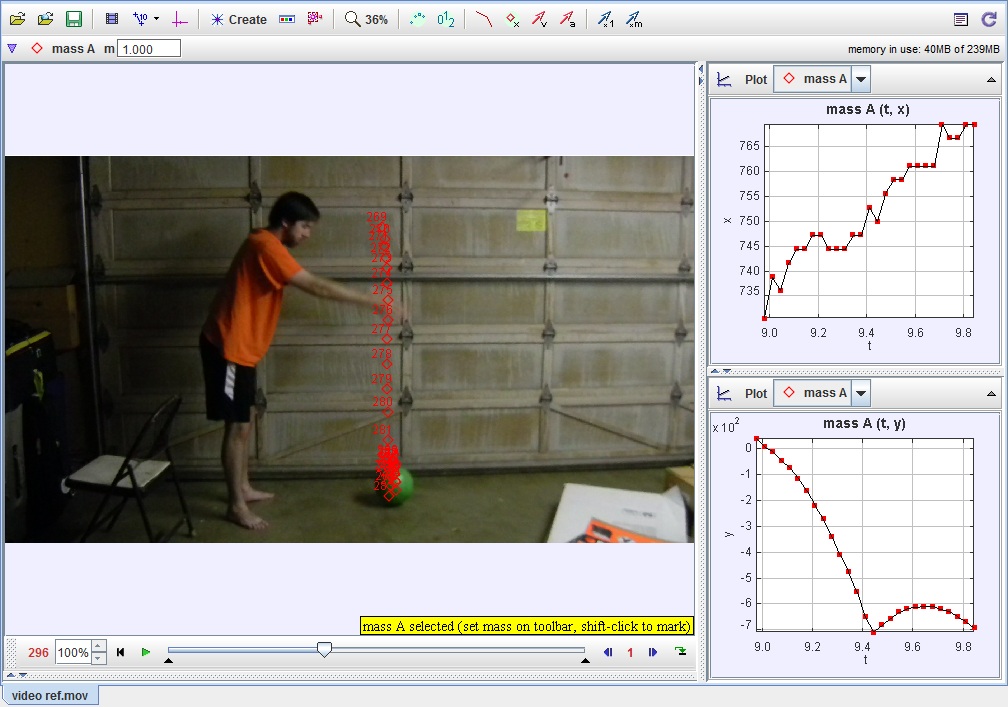Click the bottom plot title mass A (t, y)
Image resolution: width=1008 pixels, height=707 pixels.
pos(864,423)
